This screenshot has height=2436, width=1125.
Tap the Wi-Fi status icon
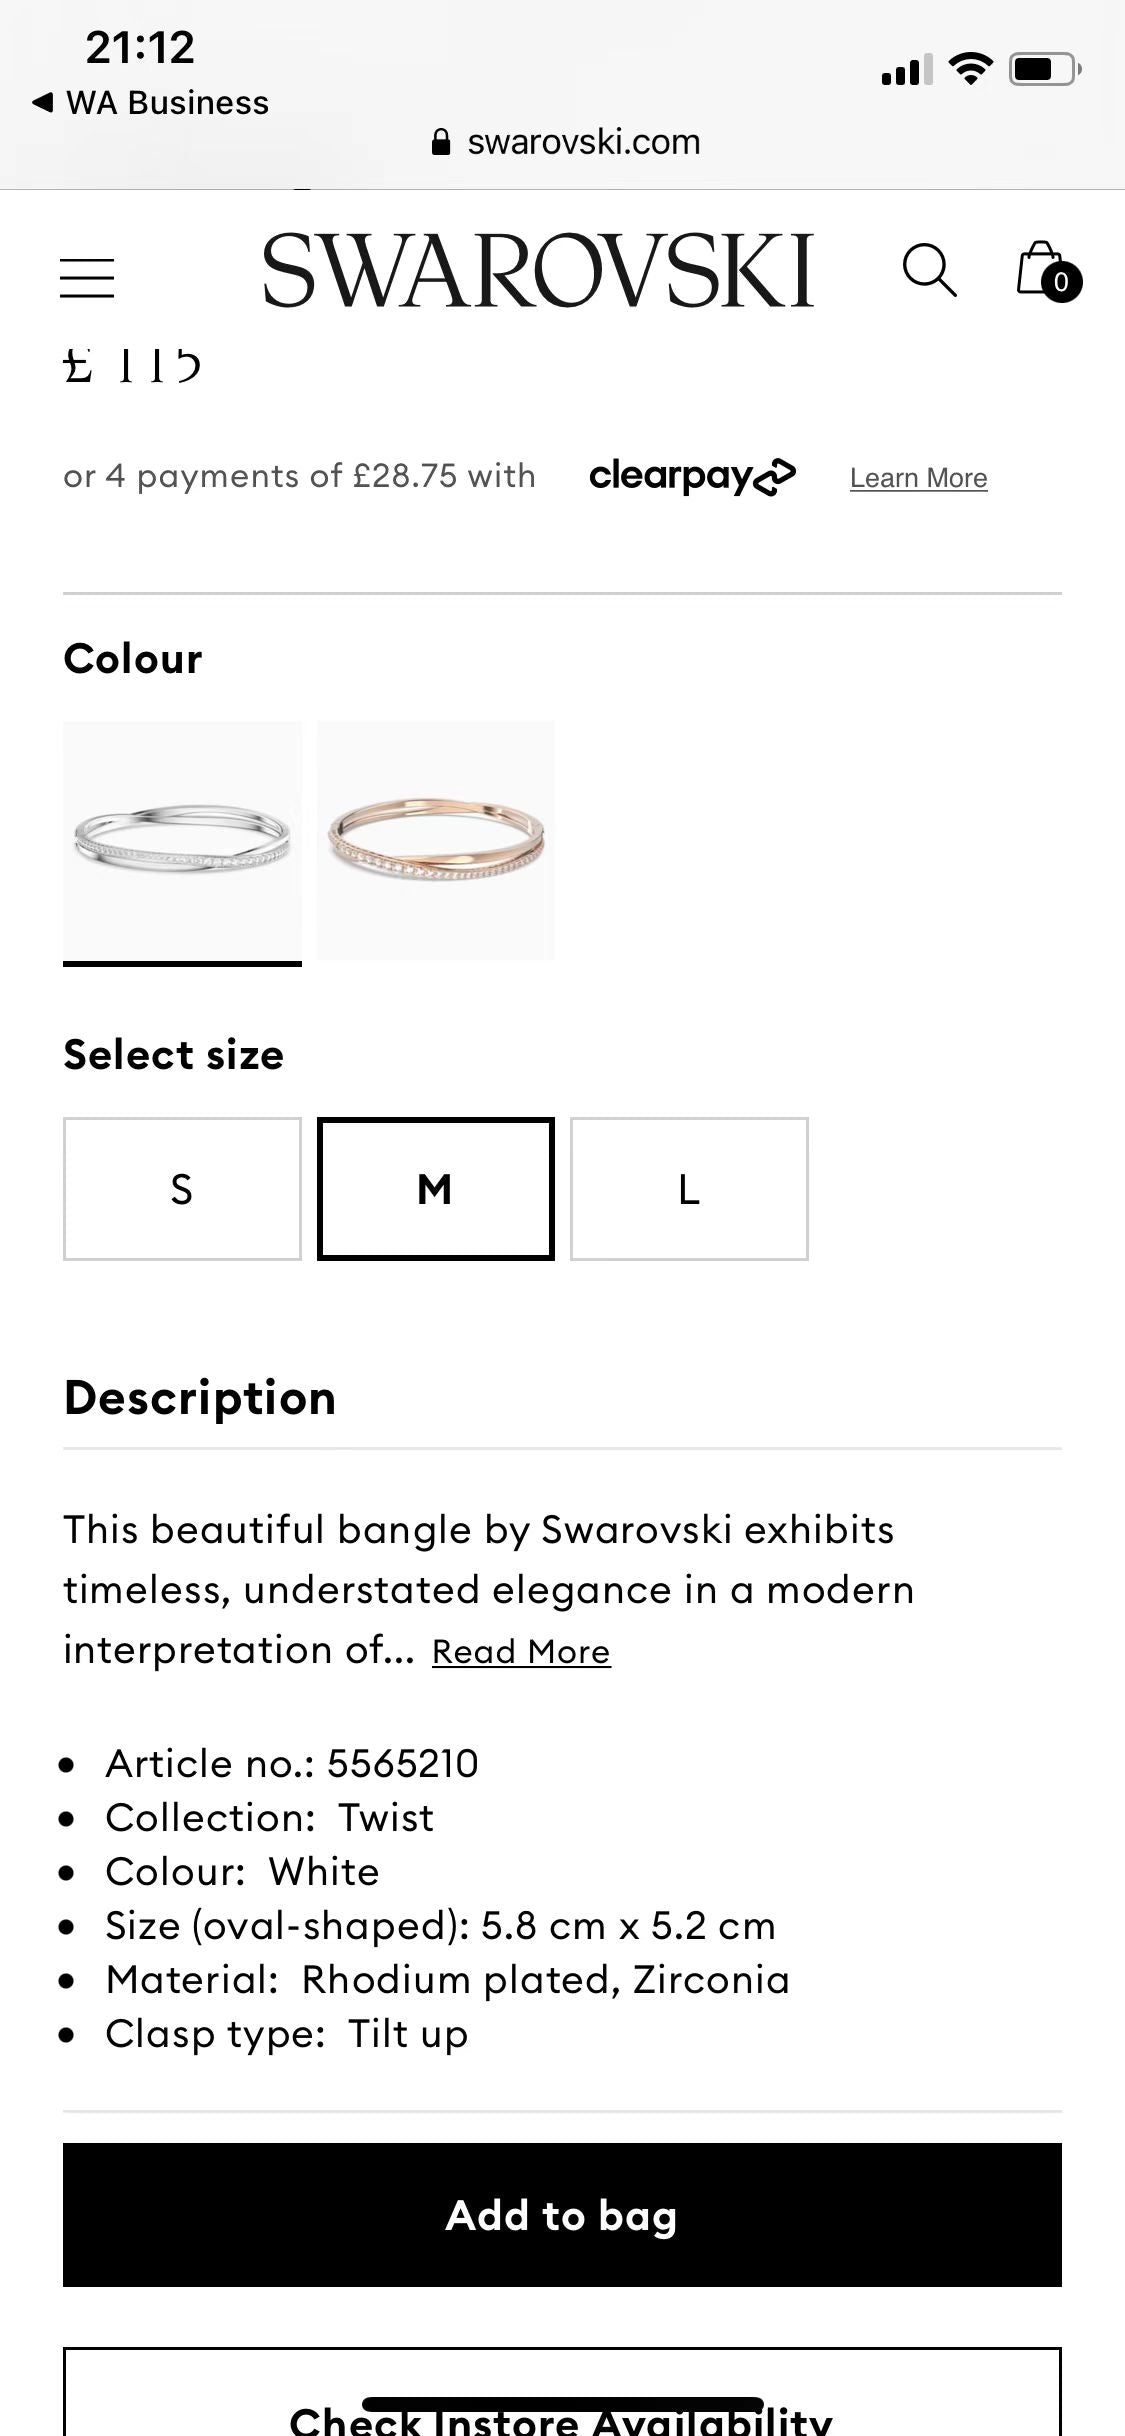[x=969, y=69]
